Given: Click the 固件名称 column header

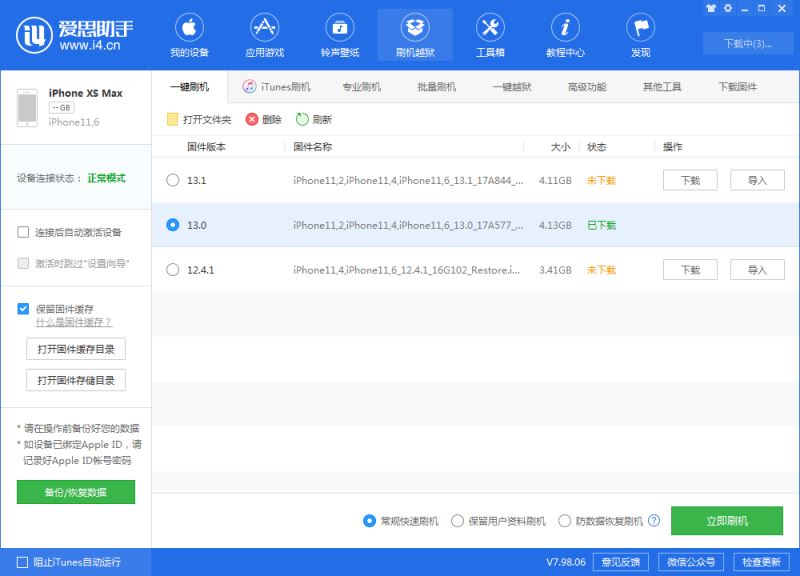Looking at the screenshot, I should [x=312, y=147].
